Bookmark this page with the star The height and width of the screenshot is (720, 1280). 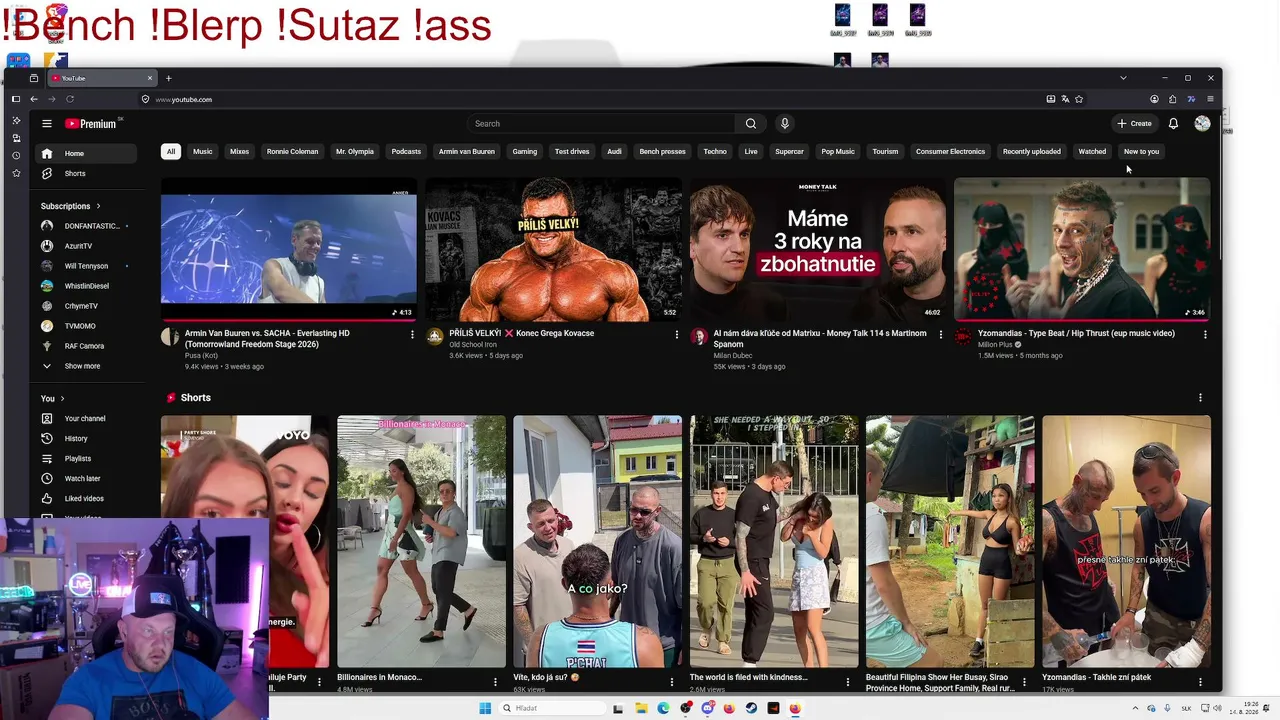(1079, 99)
